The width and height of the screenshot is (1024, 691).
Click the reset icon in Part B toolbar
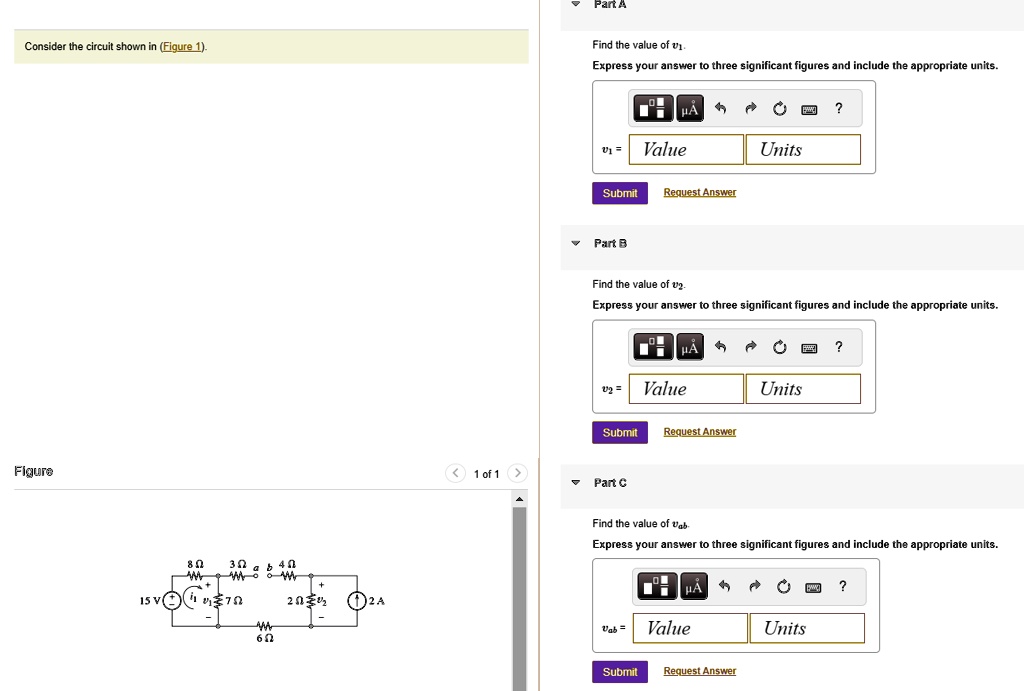pyautogui.click(x=780, y=347)
